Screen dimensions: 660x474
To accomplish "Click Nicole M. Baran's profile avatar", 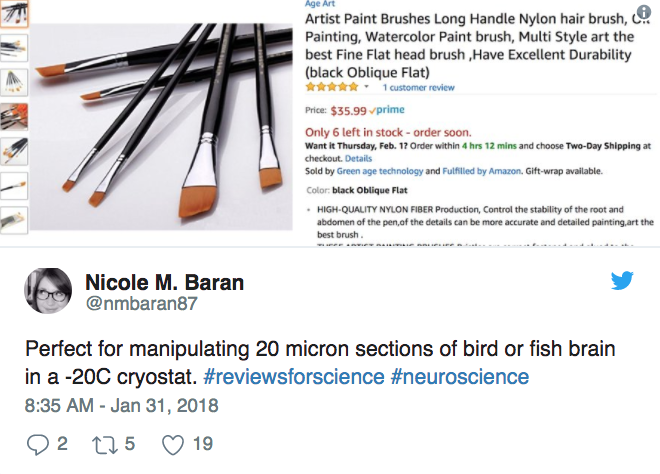I will [47, 291].
